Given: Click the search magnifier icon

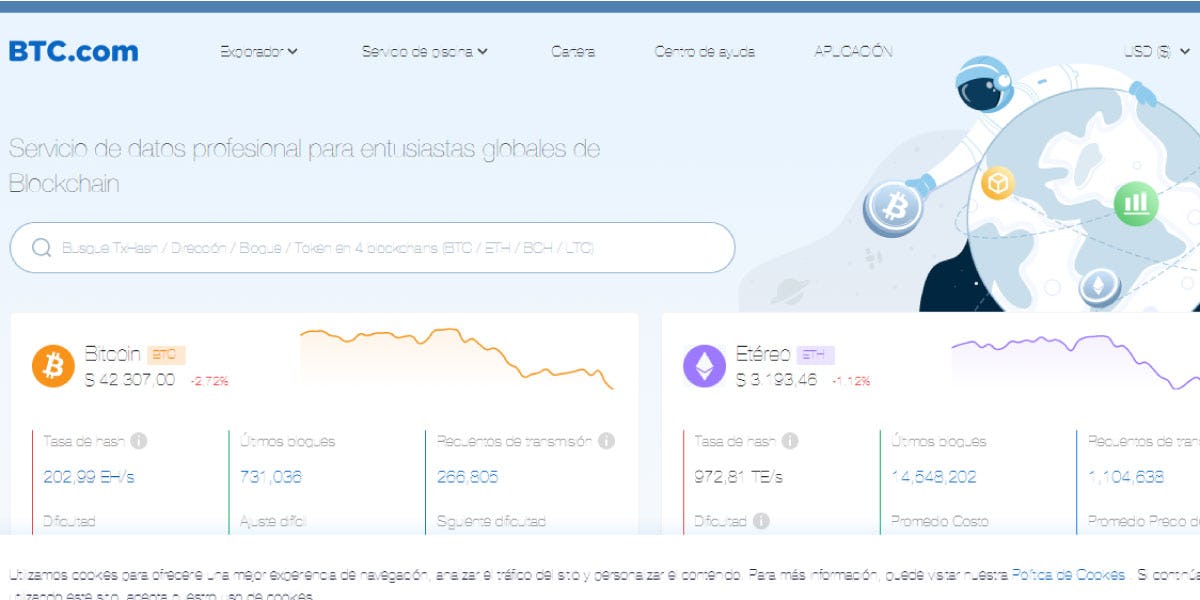Looking at the screenshot, I should (41, 248).
